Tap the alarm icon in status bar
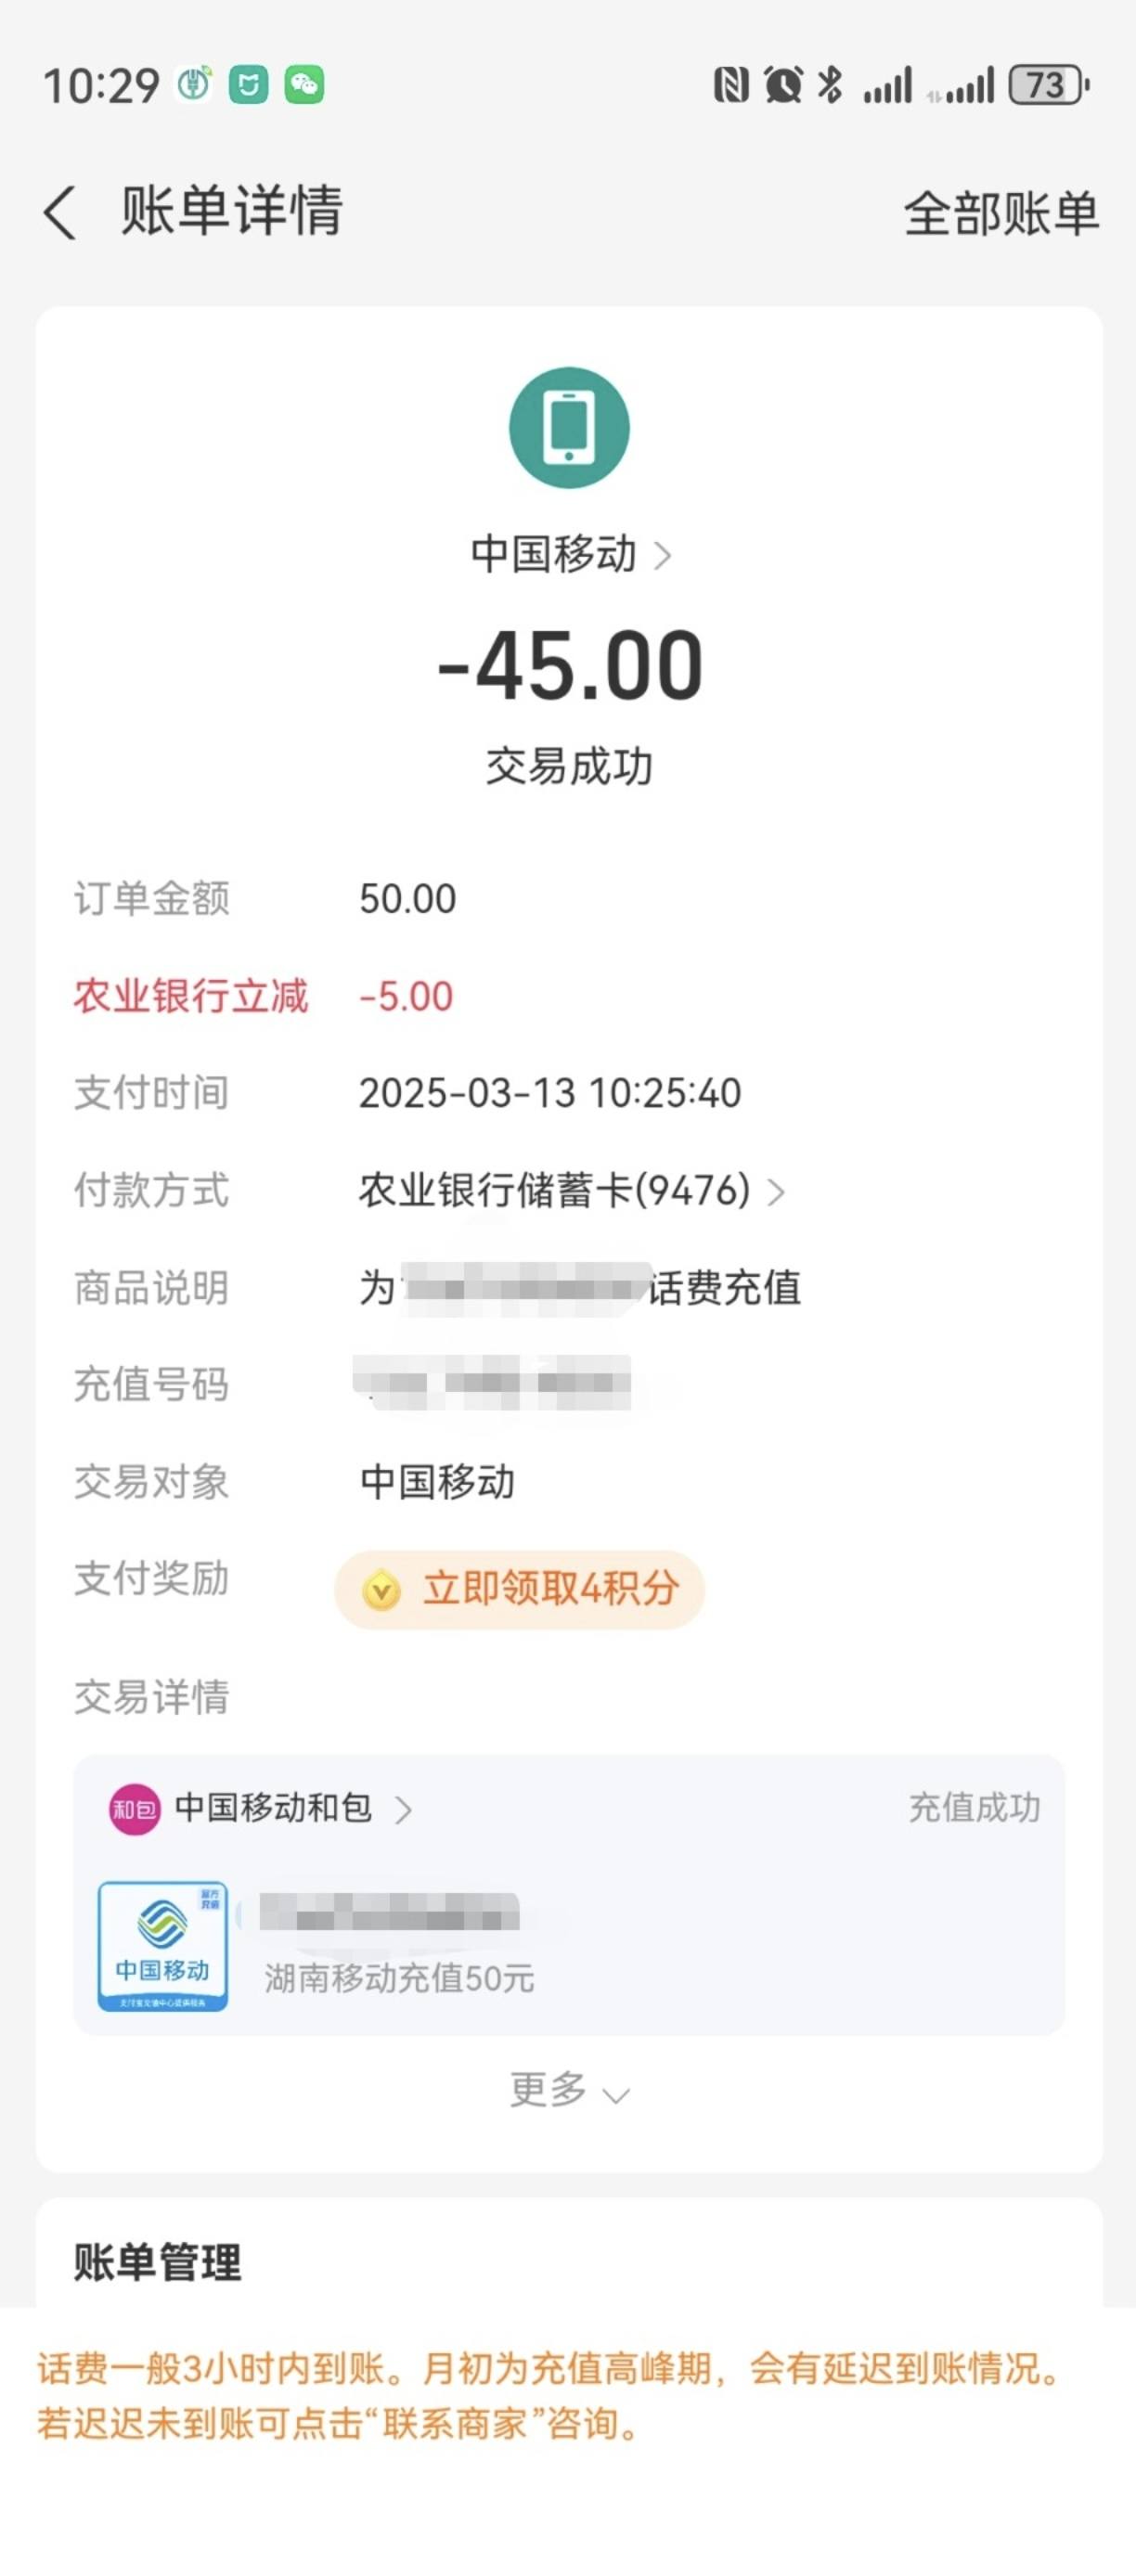Screen dimensions: 1136x2576 (x=783, y=85)
